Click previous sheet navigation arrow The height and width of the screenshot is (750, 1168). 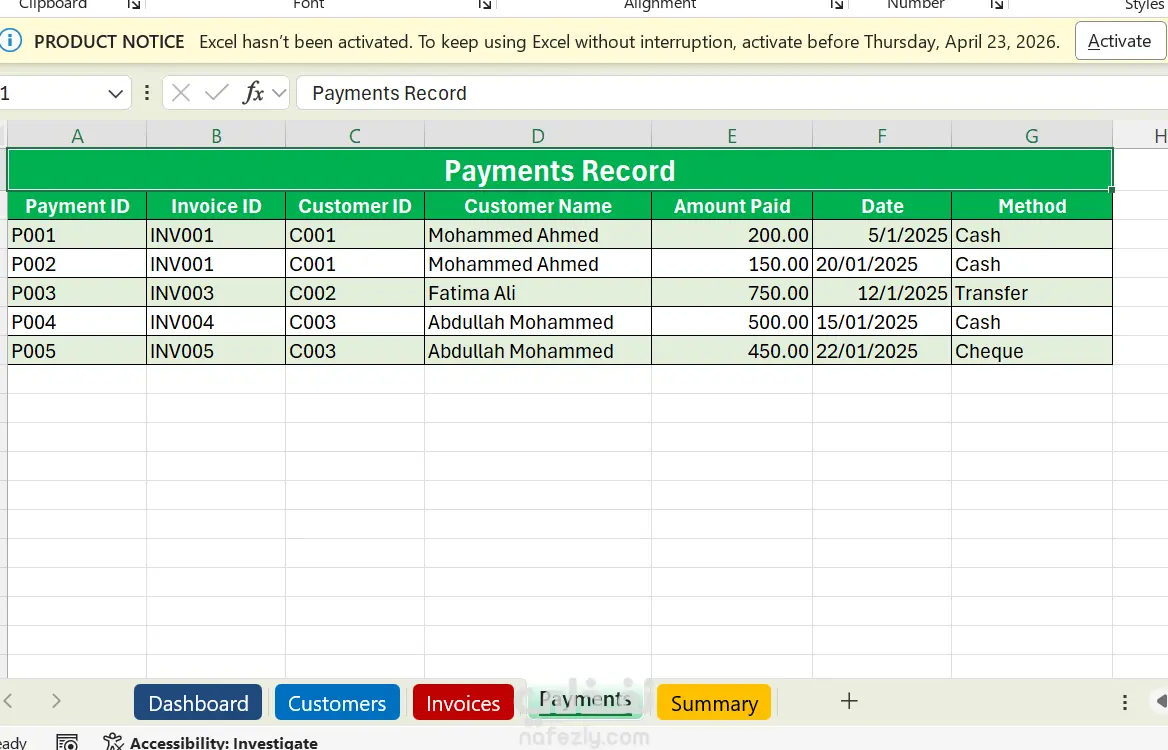[8, 701]
